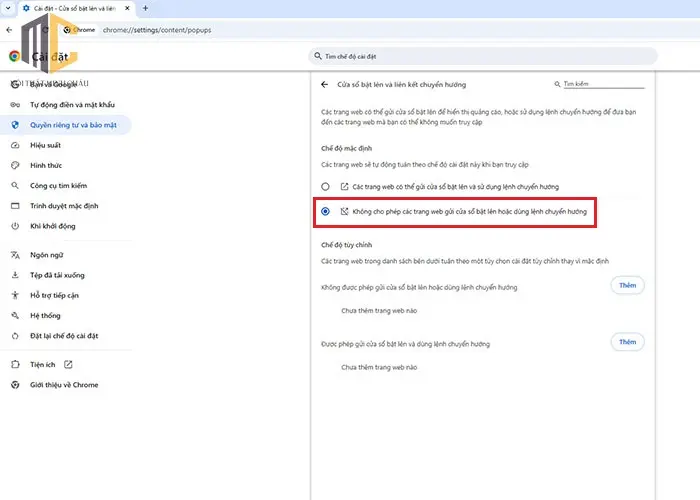Click the Tìm chế độ cài đặt search box
Screen dimensions: 700x500
coord(483,56)
